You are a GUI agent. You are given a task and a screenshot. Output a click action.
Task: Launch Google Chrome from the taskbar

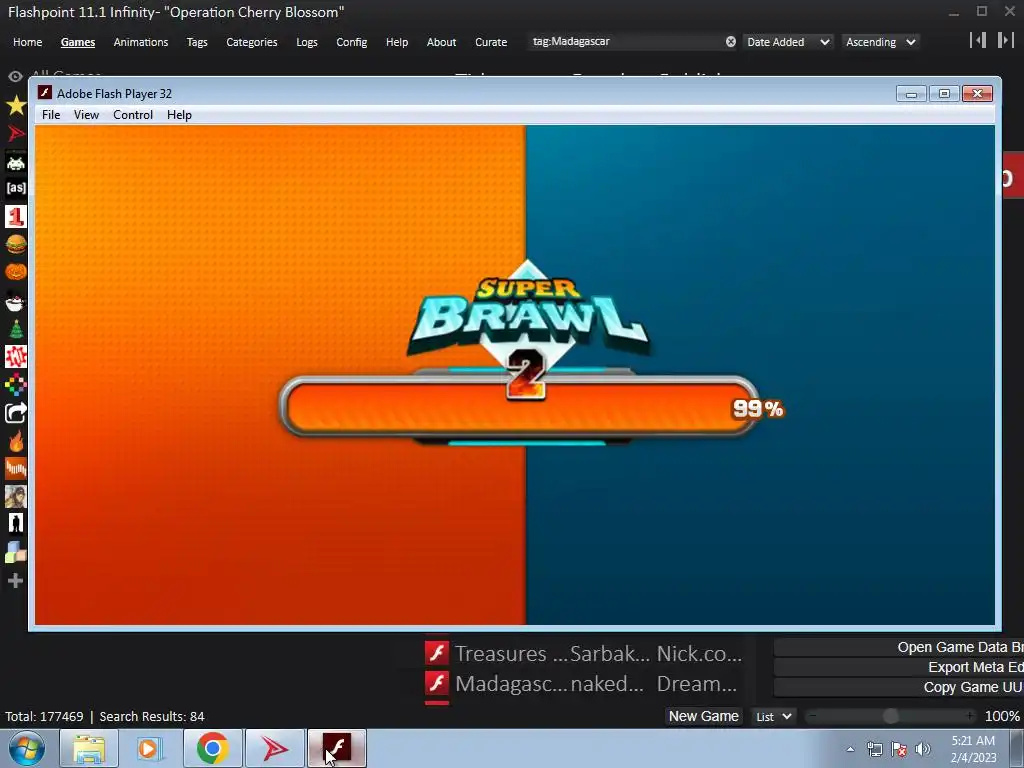click(x=212, y=748)
